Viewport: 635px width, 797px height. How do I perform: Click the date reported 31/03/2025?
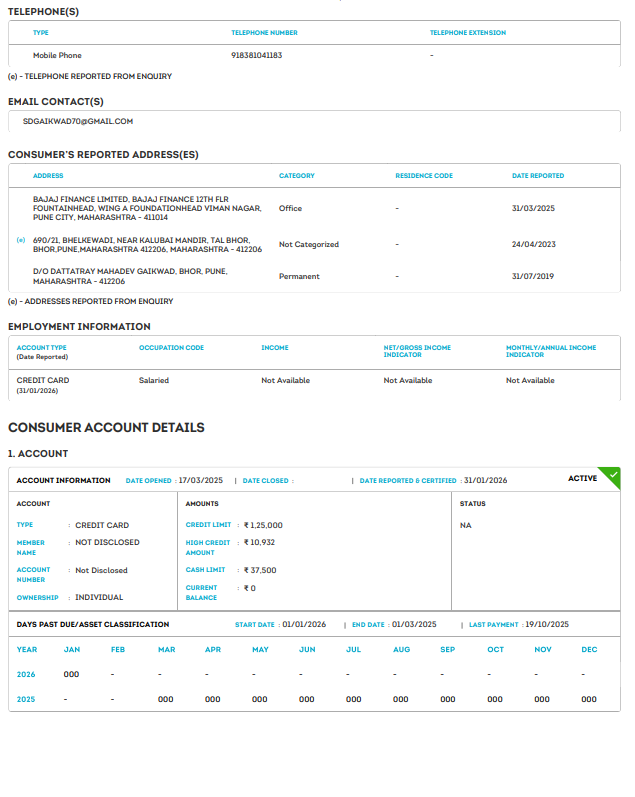click(x=533, y=208)
